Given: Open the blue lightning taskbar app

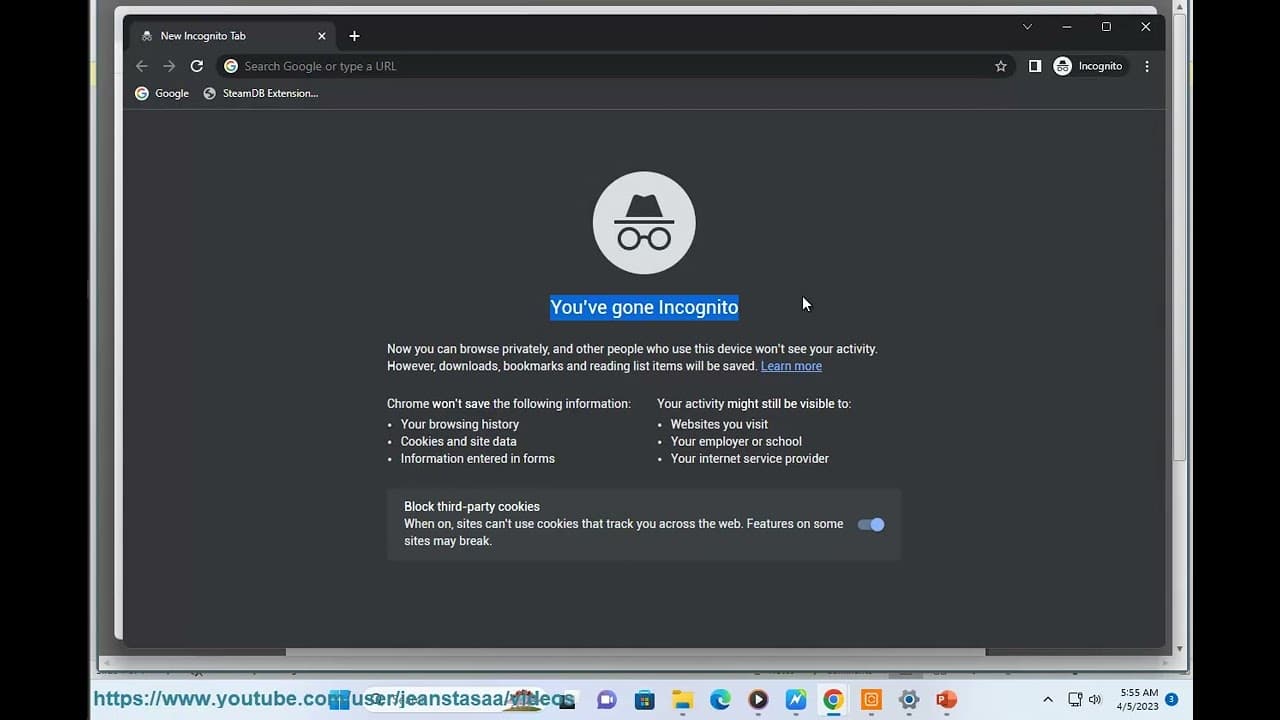Looking at the screenshot, I should [x=796, y=700].
